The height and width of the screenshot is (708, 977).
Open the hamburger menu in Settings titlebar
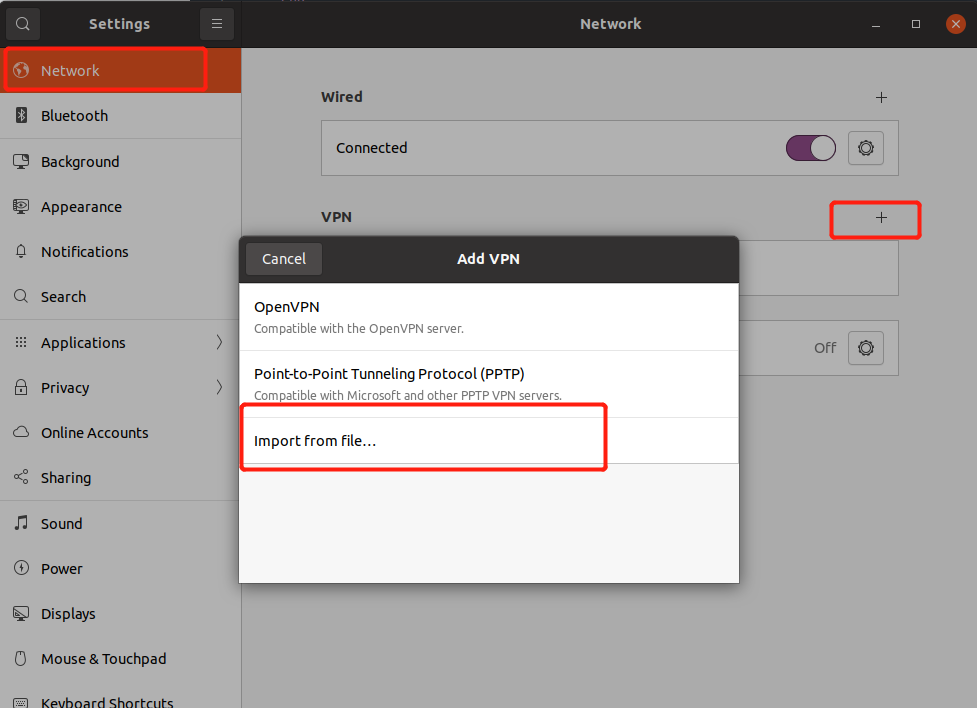click(x=217, y=23)
